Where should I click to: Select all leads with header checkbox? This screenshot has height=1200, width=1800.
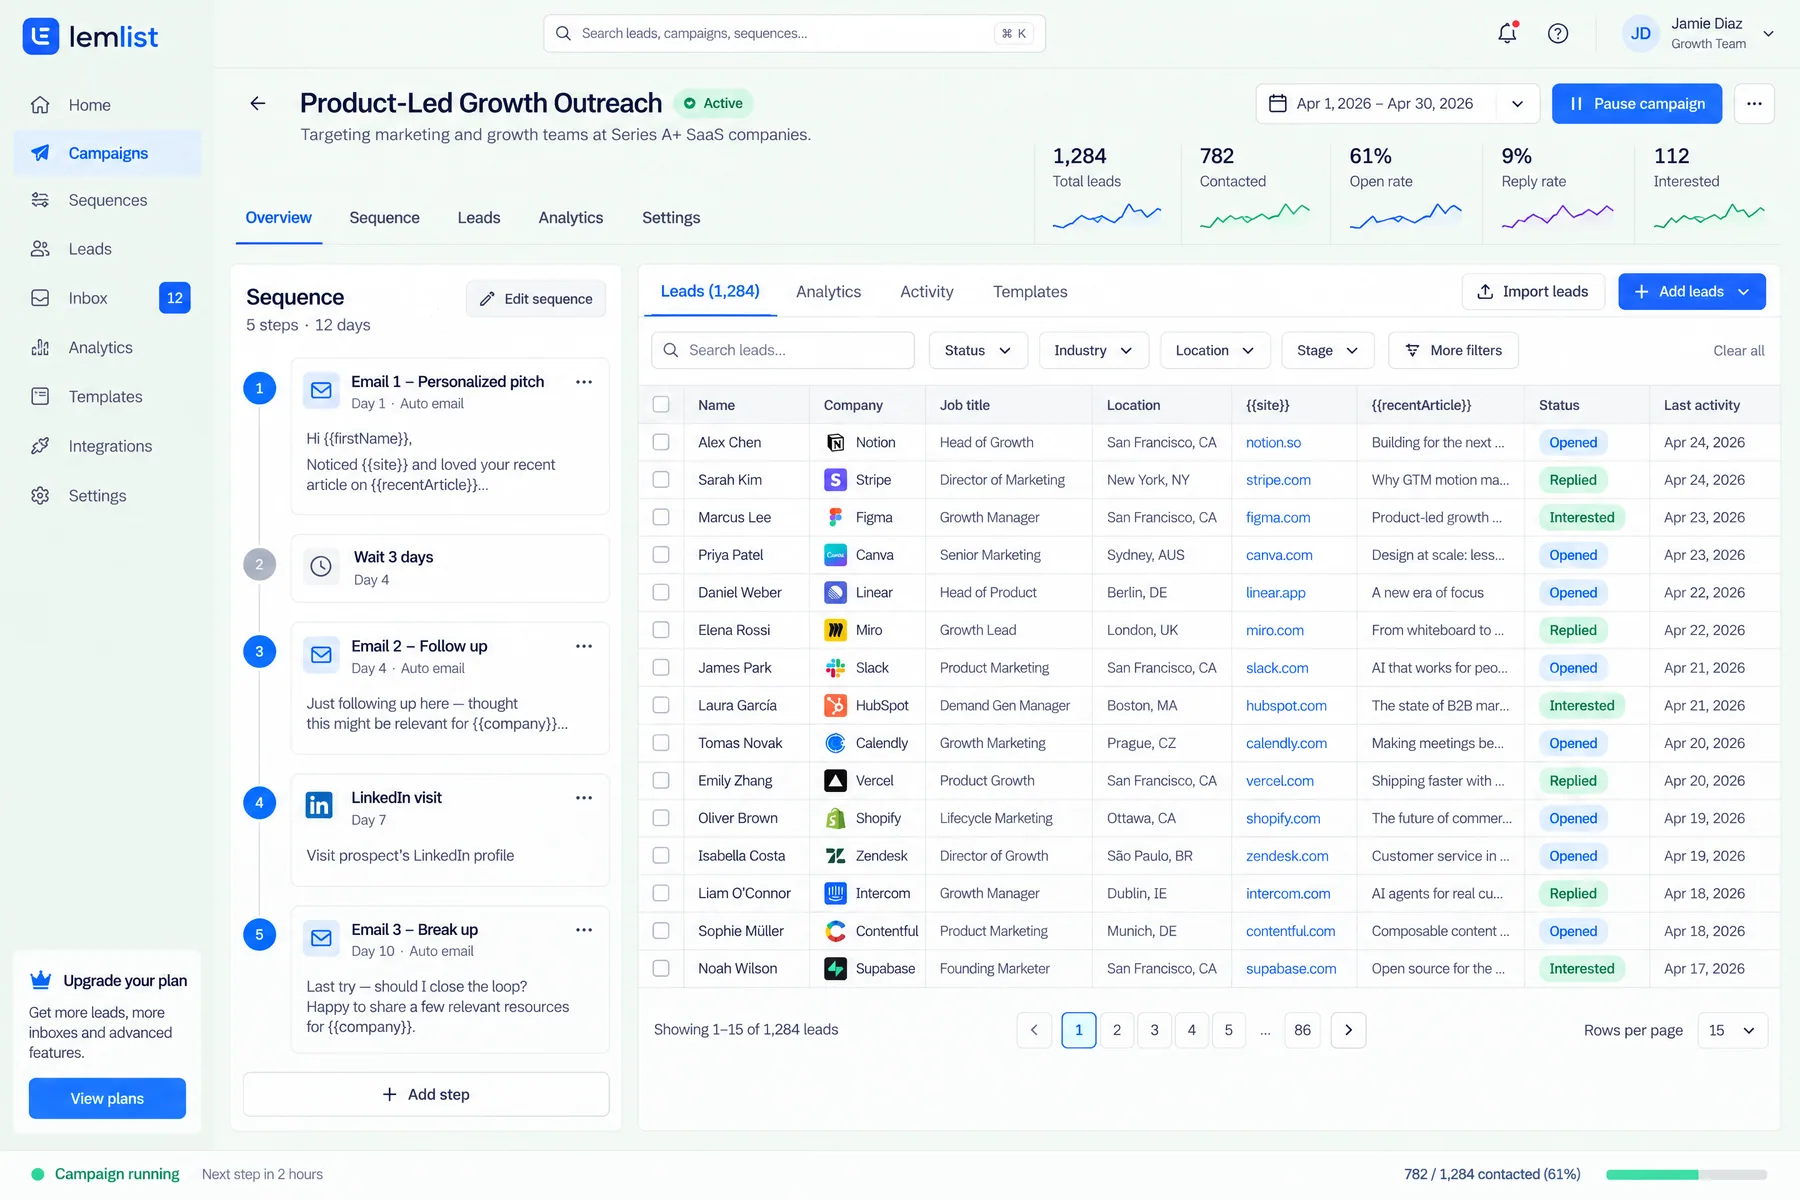click(661, 405)
